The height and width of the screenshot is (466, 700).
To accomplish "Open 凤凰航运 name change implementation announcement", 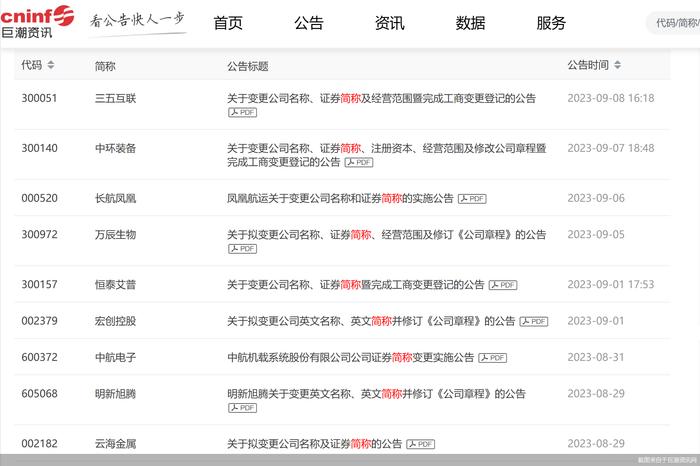I will point(340,198).
